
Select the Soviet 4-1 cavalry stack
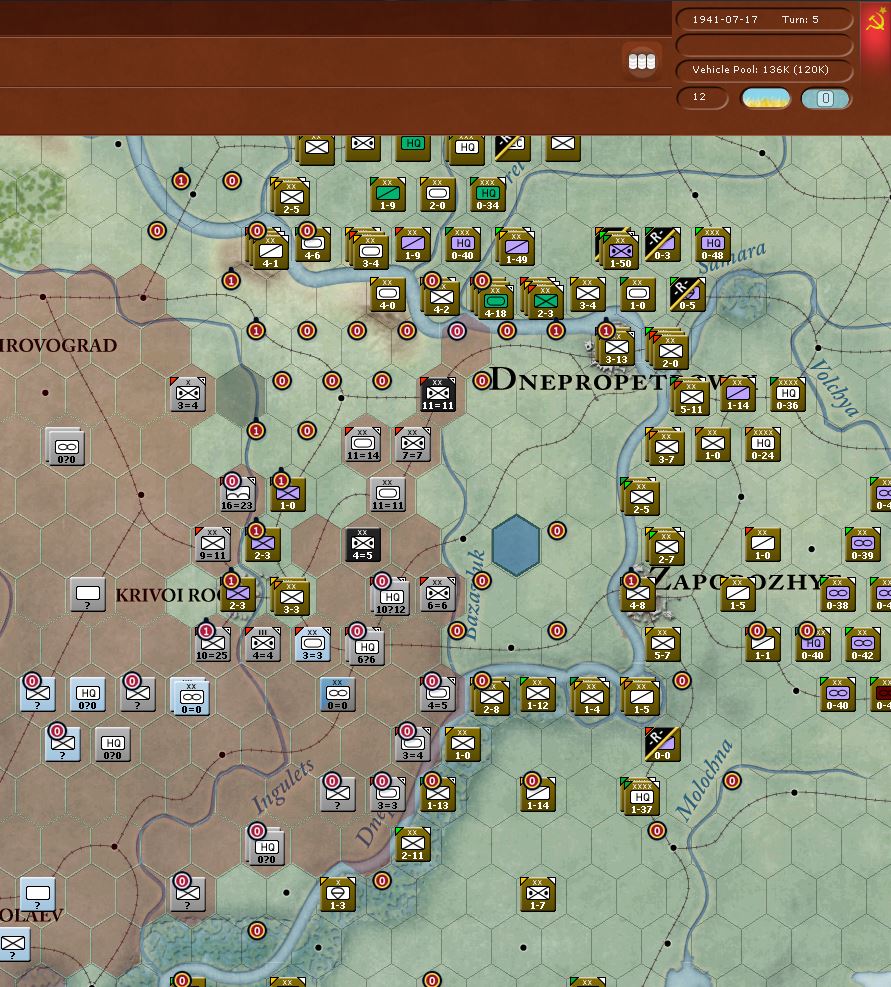coord(269,249)
